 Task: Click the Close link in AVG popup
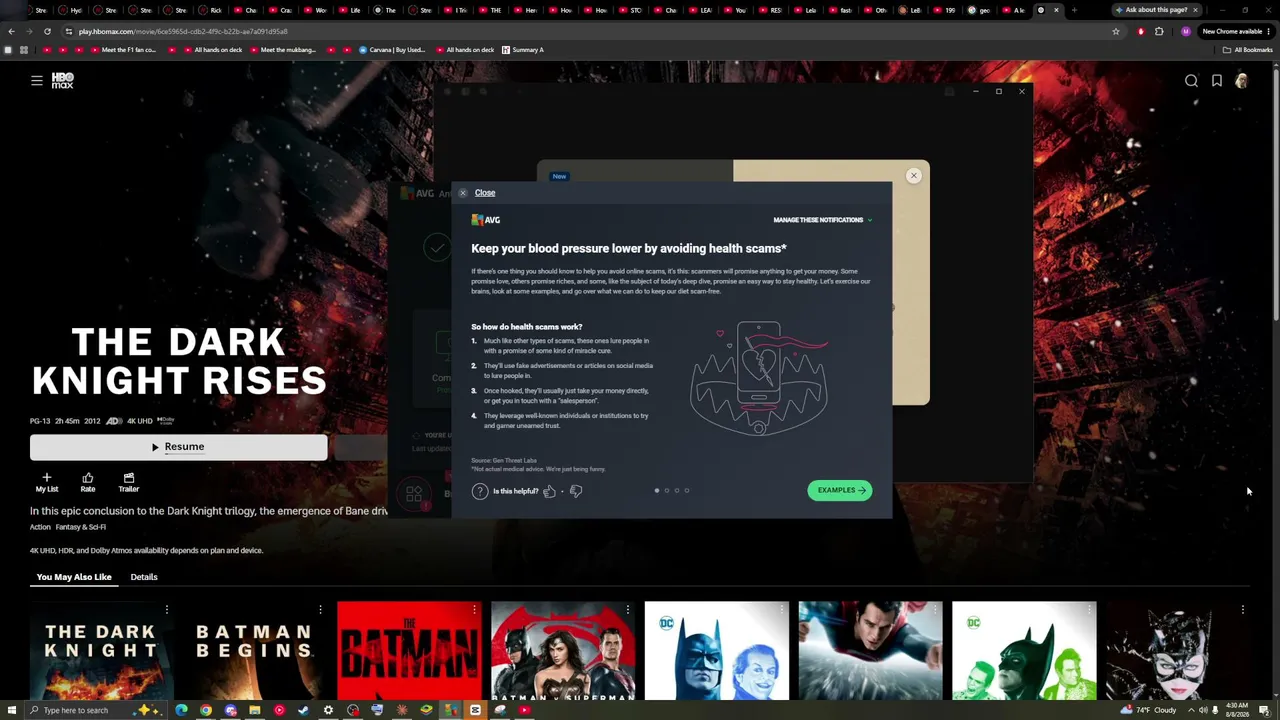(x=485, y=193)
